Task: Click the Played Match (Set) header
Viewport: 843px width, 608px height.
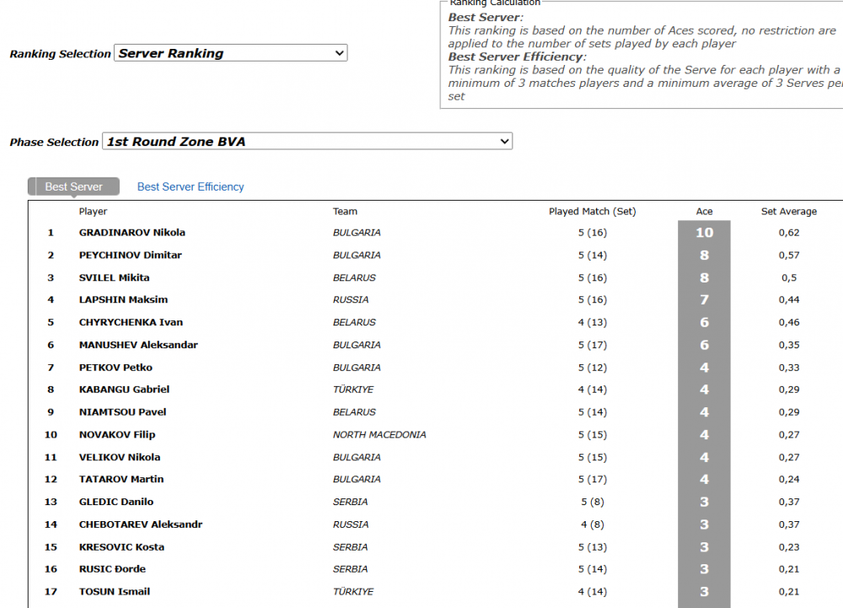Action: pyautogui.click(x=592, y=211)
